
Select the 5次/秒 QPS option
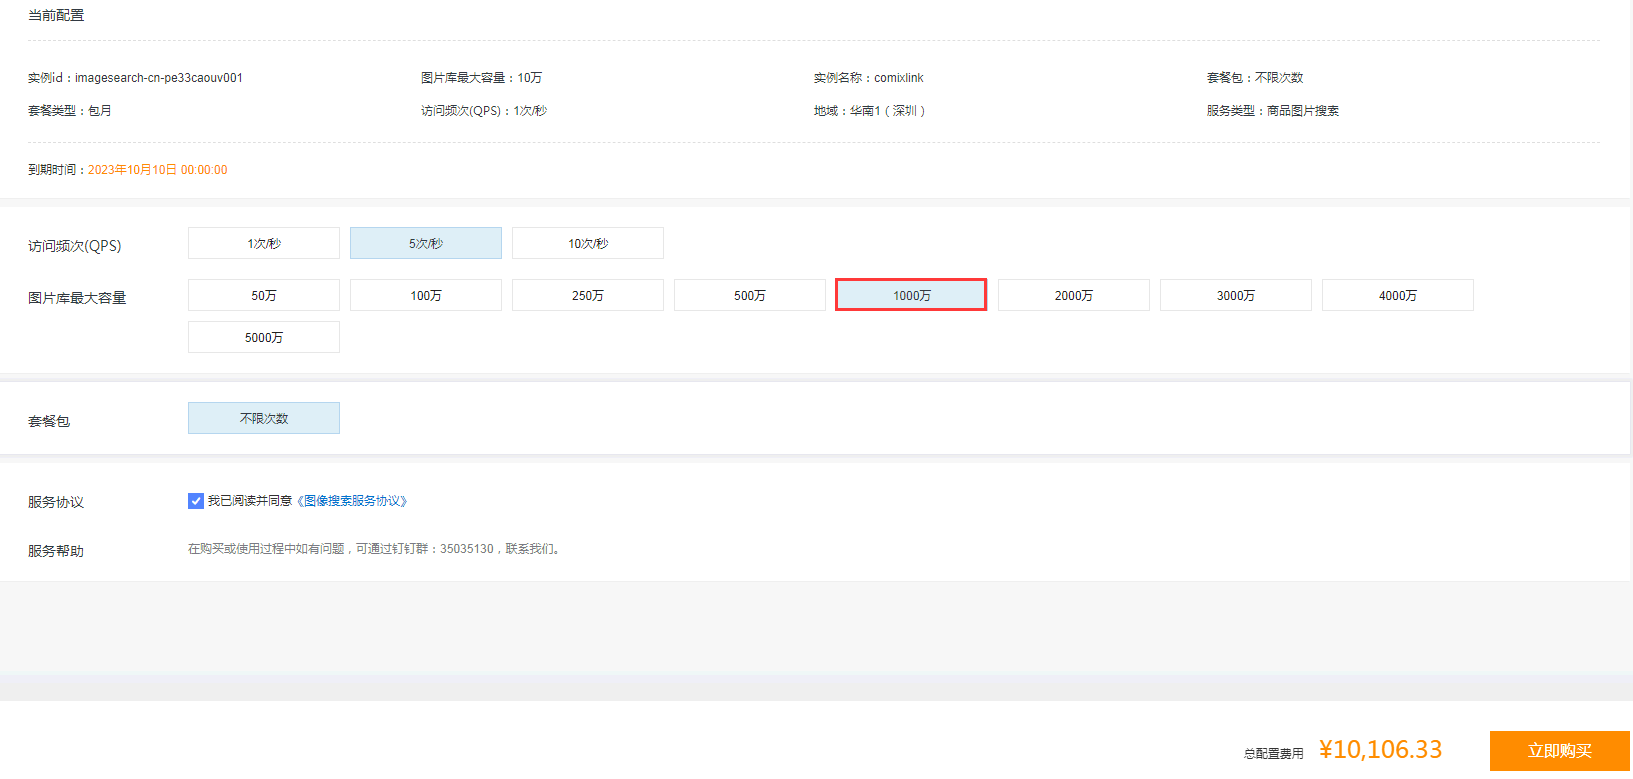tap(426, 243)
